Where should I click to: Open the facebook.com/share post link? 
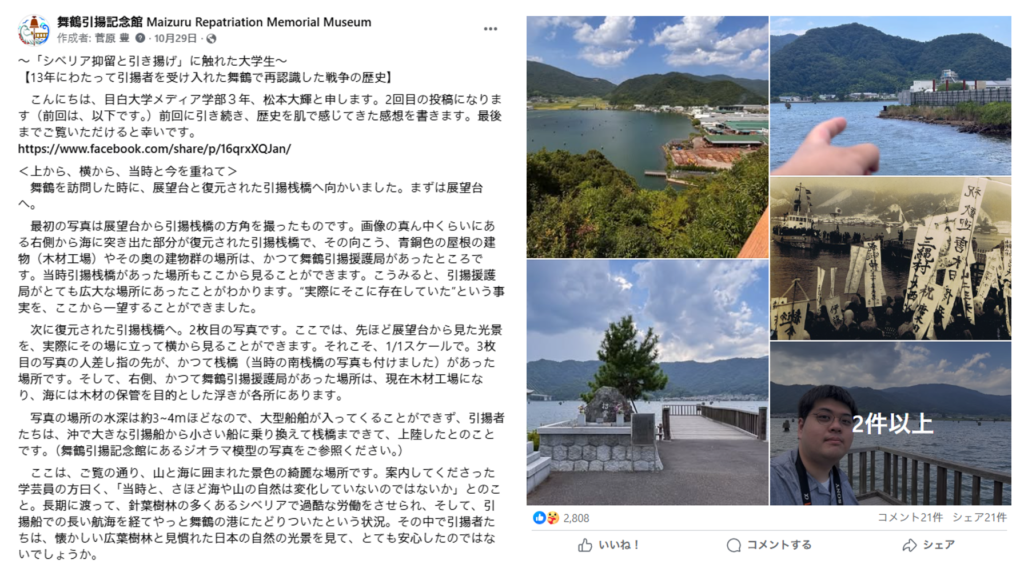(154, 149)
